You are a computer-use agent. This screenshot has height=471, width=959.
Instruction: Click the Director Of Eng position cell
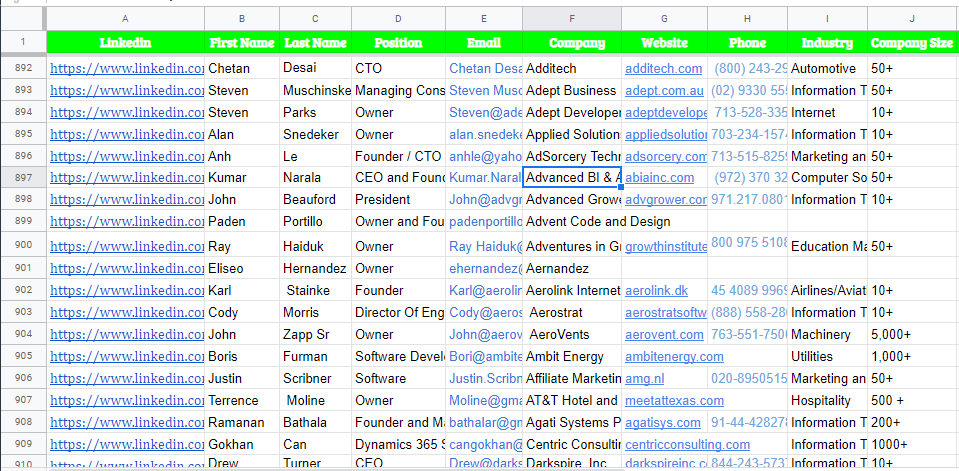[398, 312]
